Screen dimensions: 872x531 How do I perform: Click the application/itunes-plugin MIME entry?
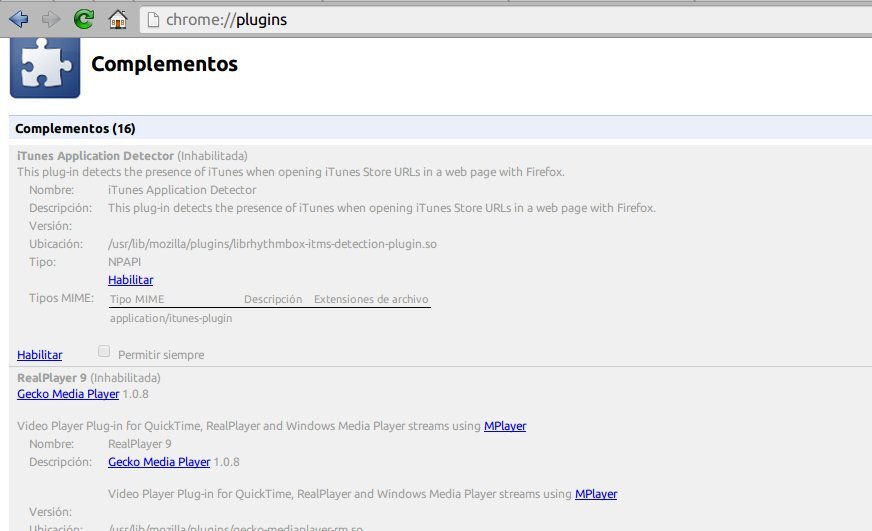coord(171,318)
